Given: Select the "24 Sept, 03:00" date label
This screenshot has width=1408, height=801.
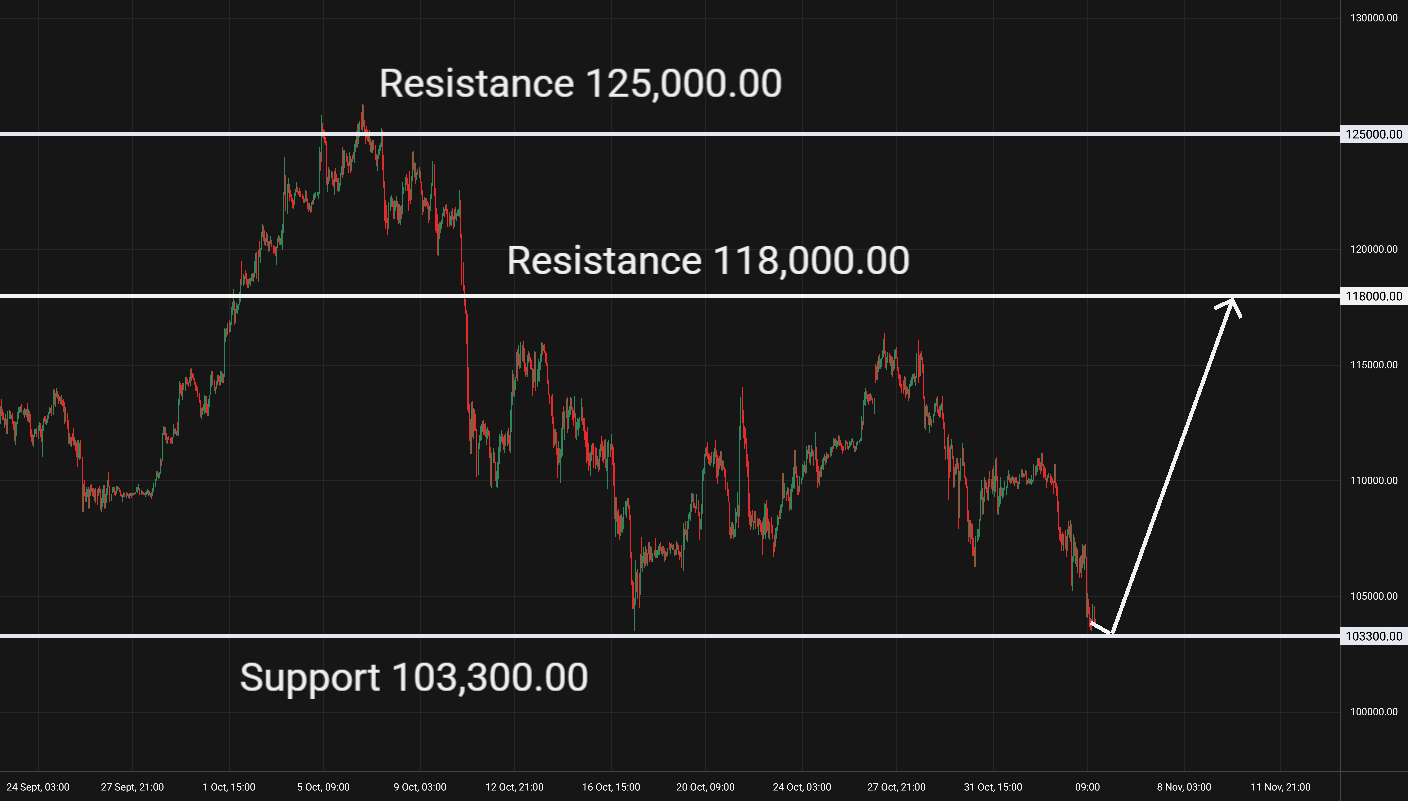Looking at the screenshot, I should (38, 787).
